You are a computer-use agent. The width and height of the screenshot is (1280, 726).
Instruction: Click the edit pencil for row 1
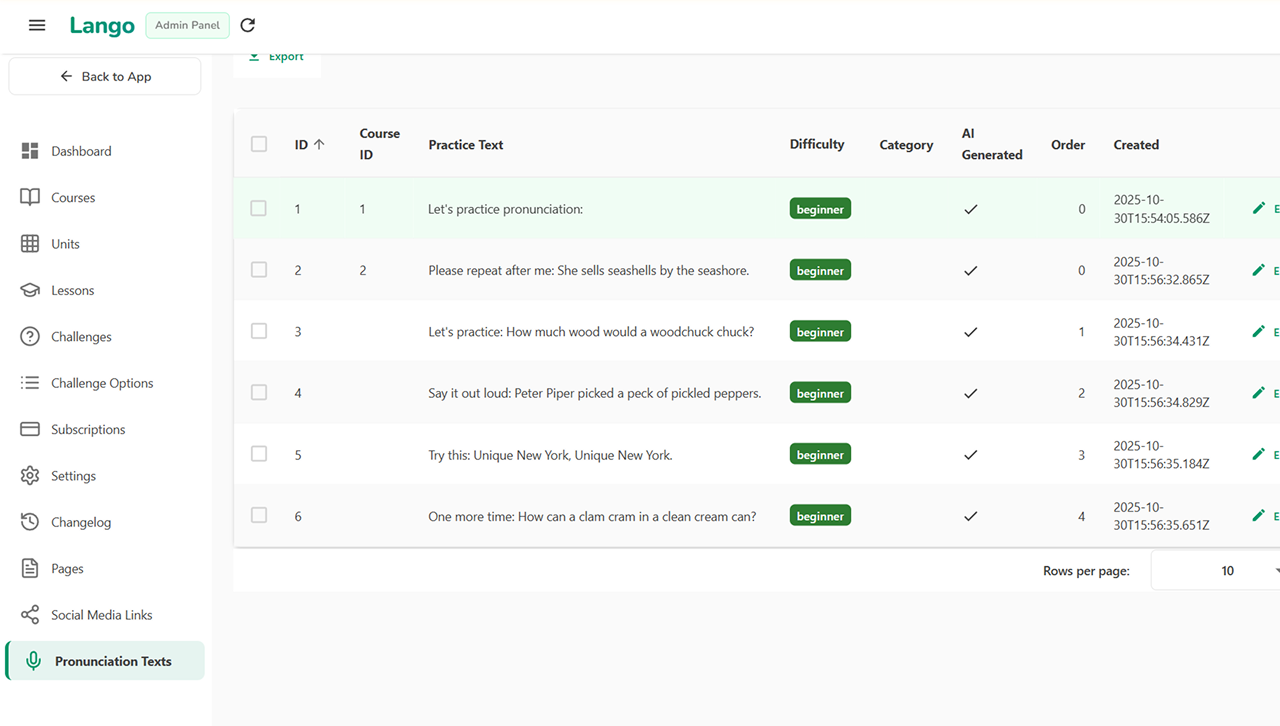pyautogui.click(x=1259, y=208)
